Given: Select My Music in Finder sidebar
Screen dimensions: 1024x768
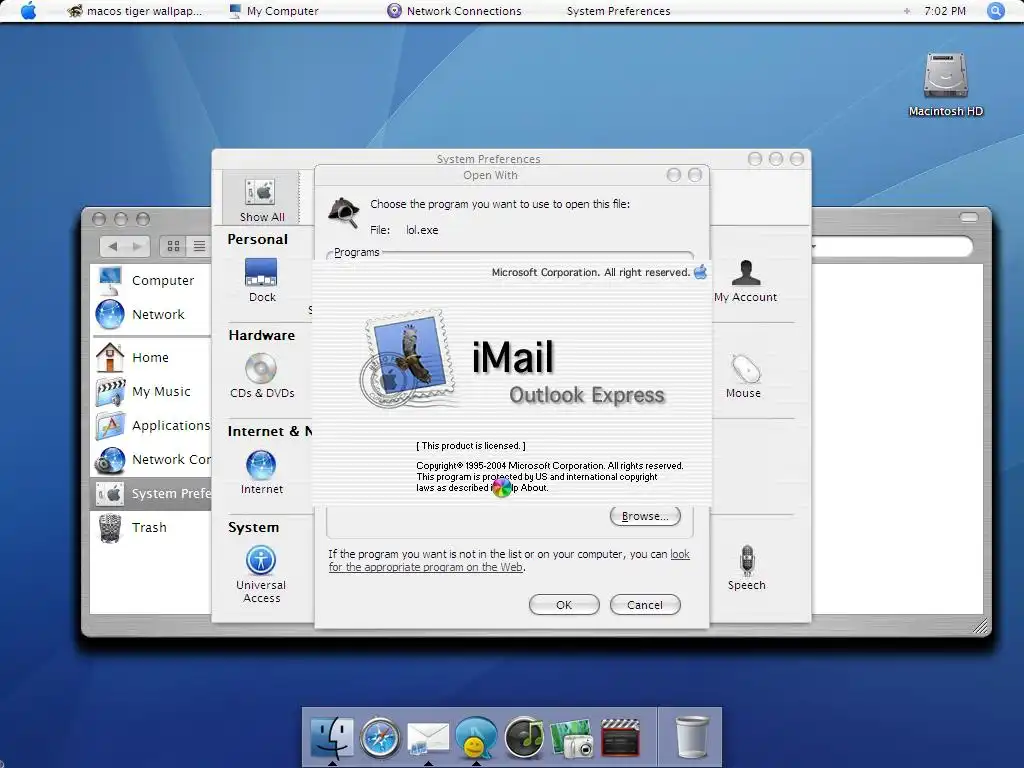Looking at the screenshot, I should tap(150, 391).
